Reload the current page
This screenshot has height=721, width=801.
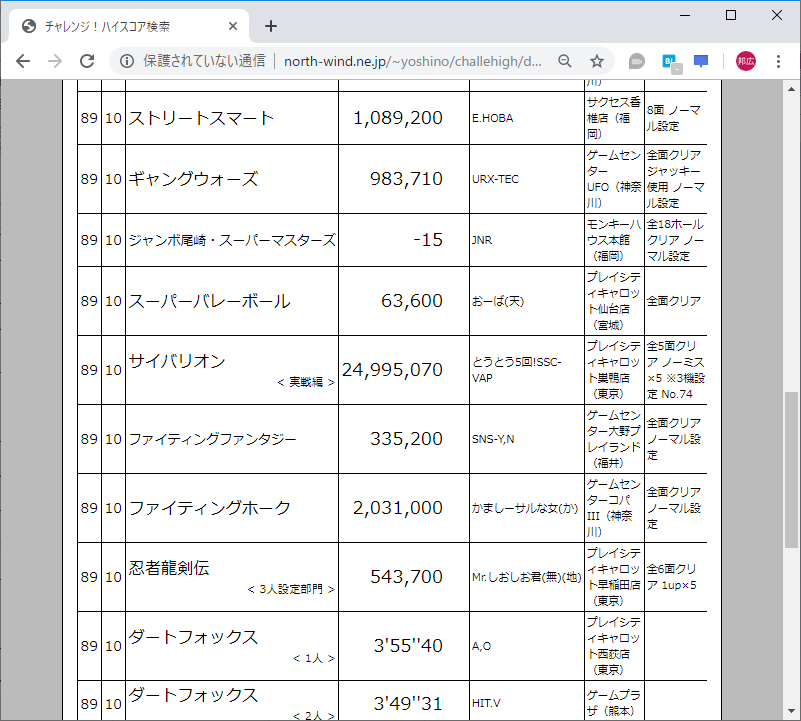pos(88,61)
